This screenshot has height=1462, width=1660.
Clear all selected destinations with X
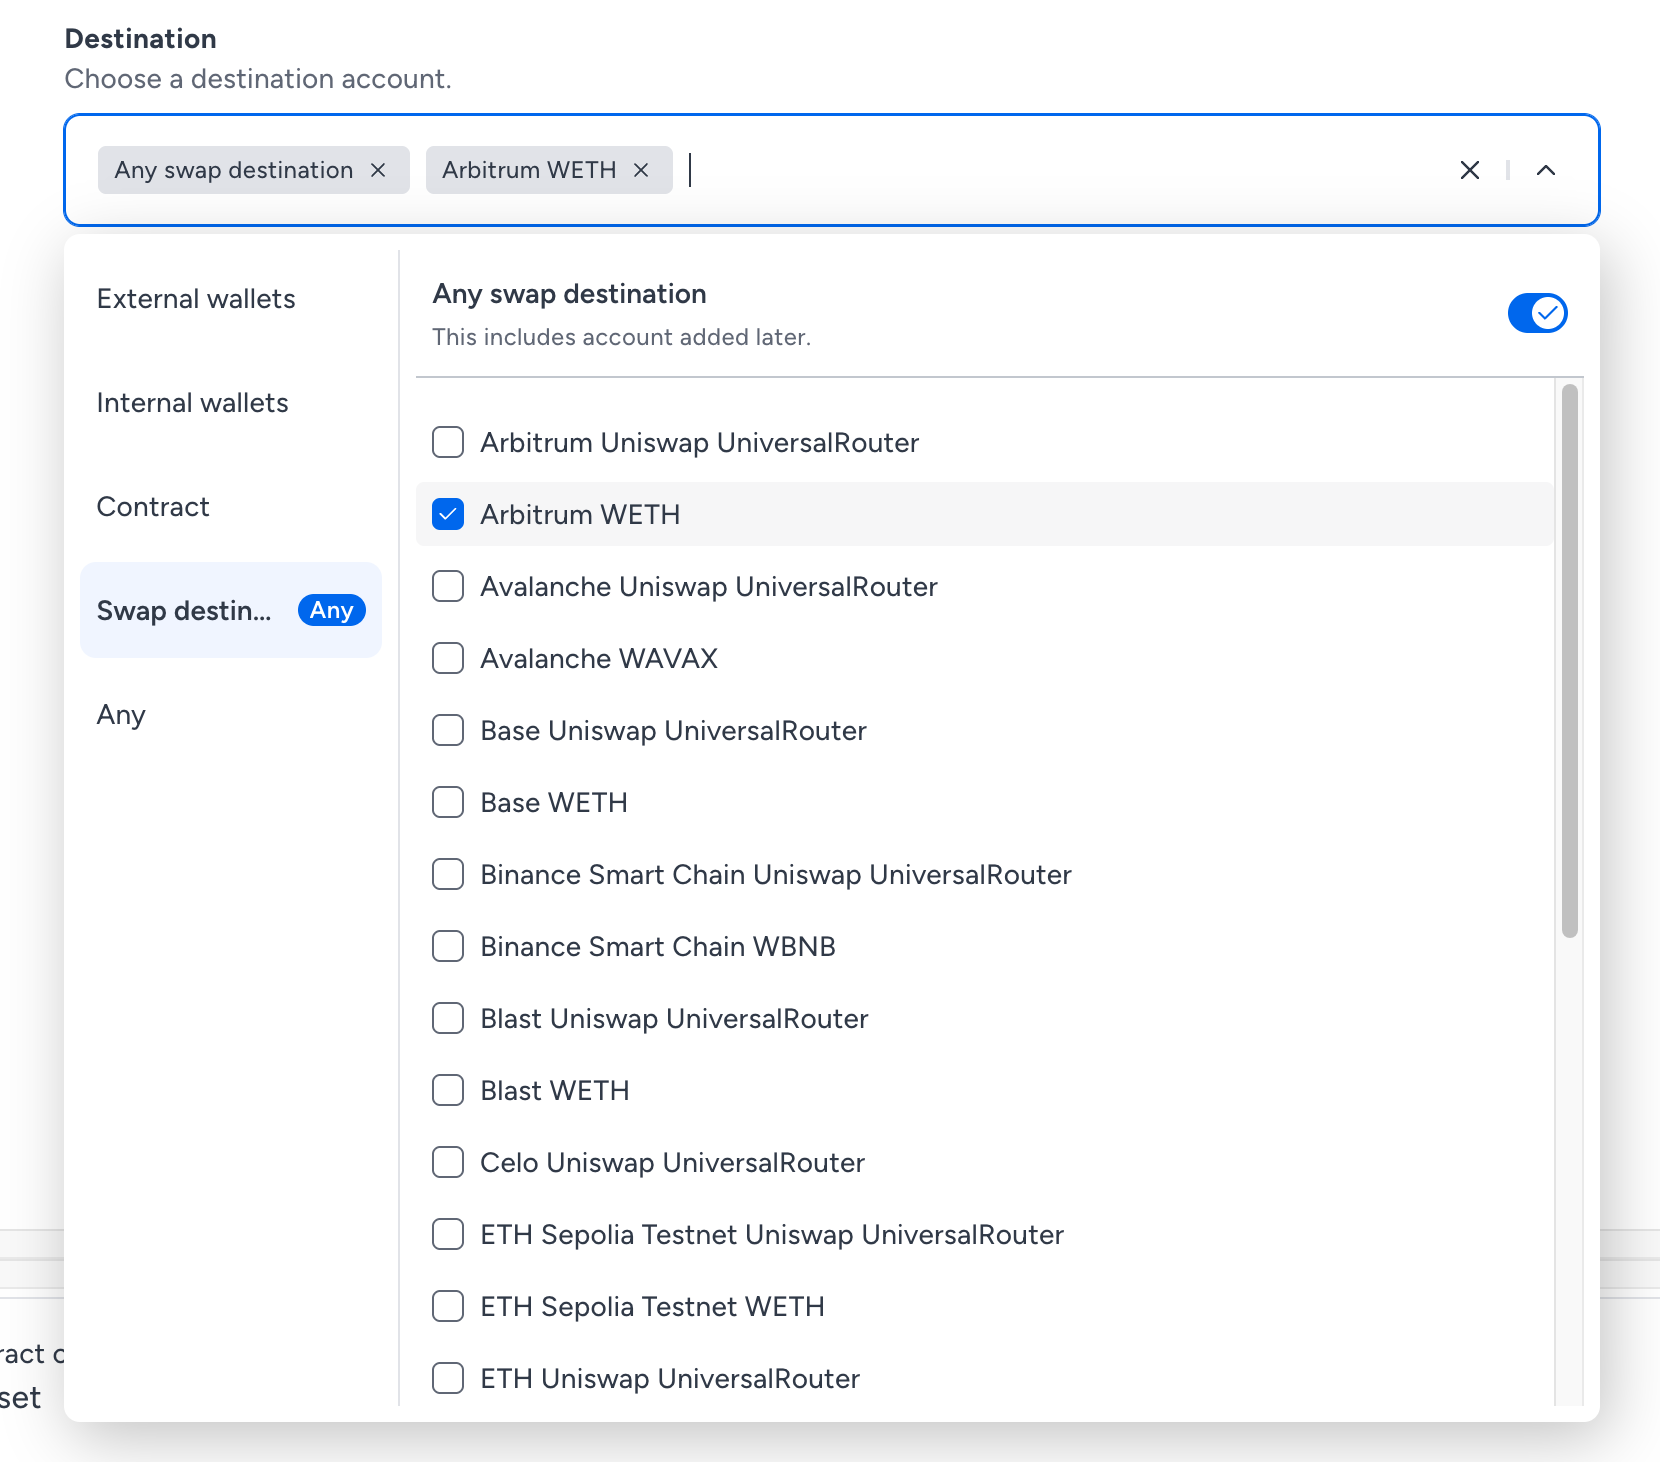1469,170
